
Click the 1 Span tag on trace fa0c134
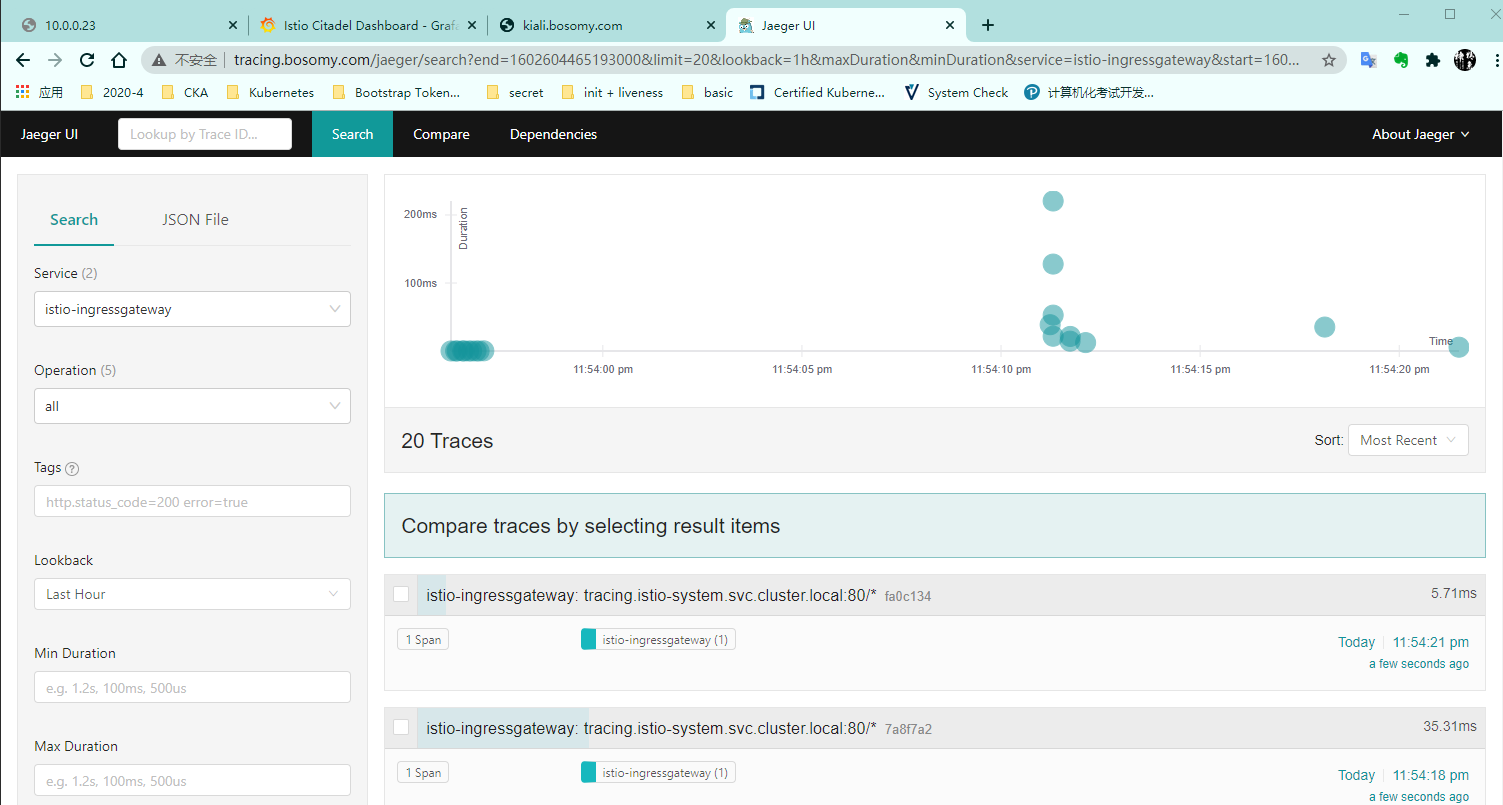coord(422,639)
